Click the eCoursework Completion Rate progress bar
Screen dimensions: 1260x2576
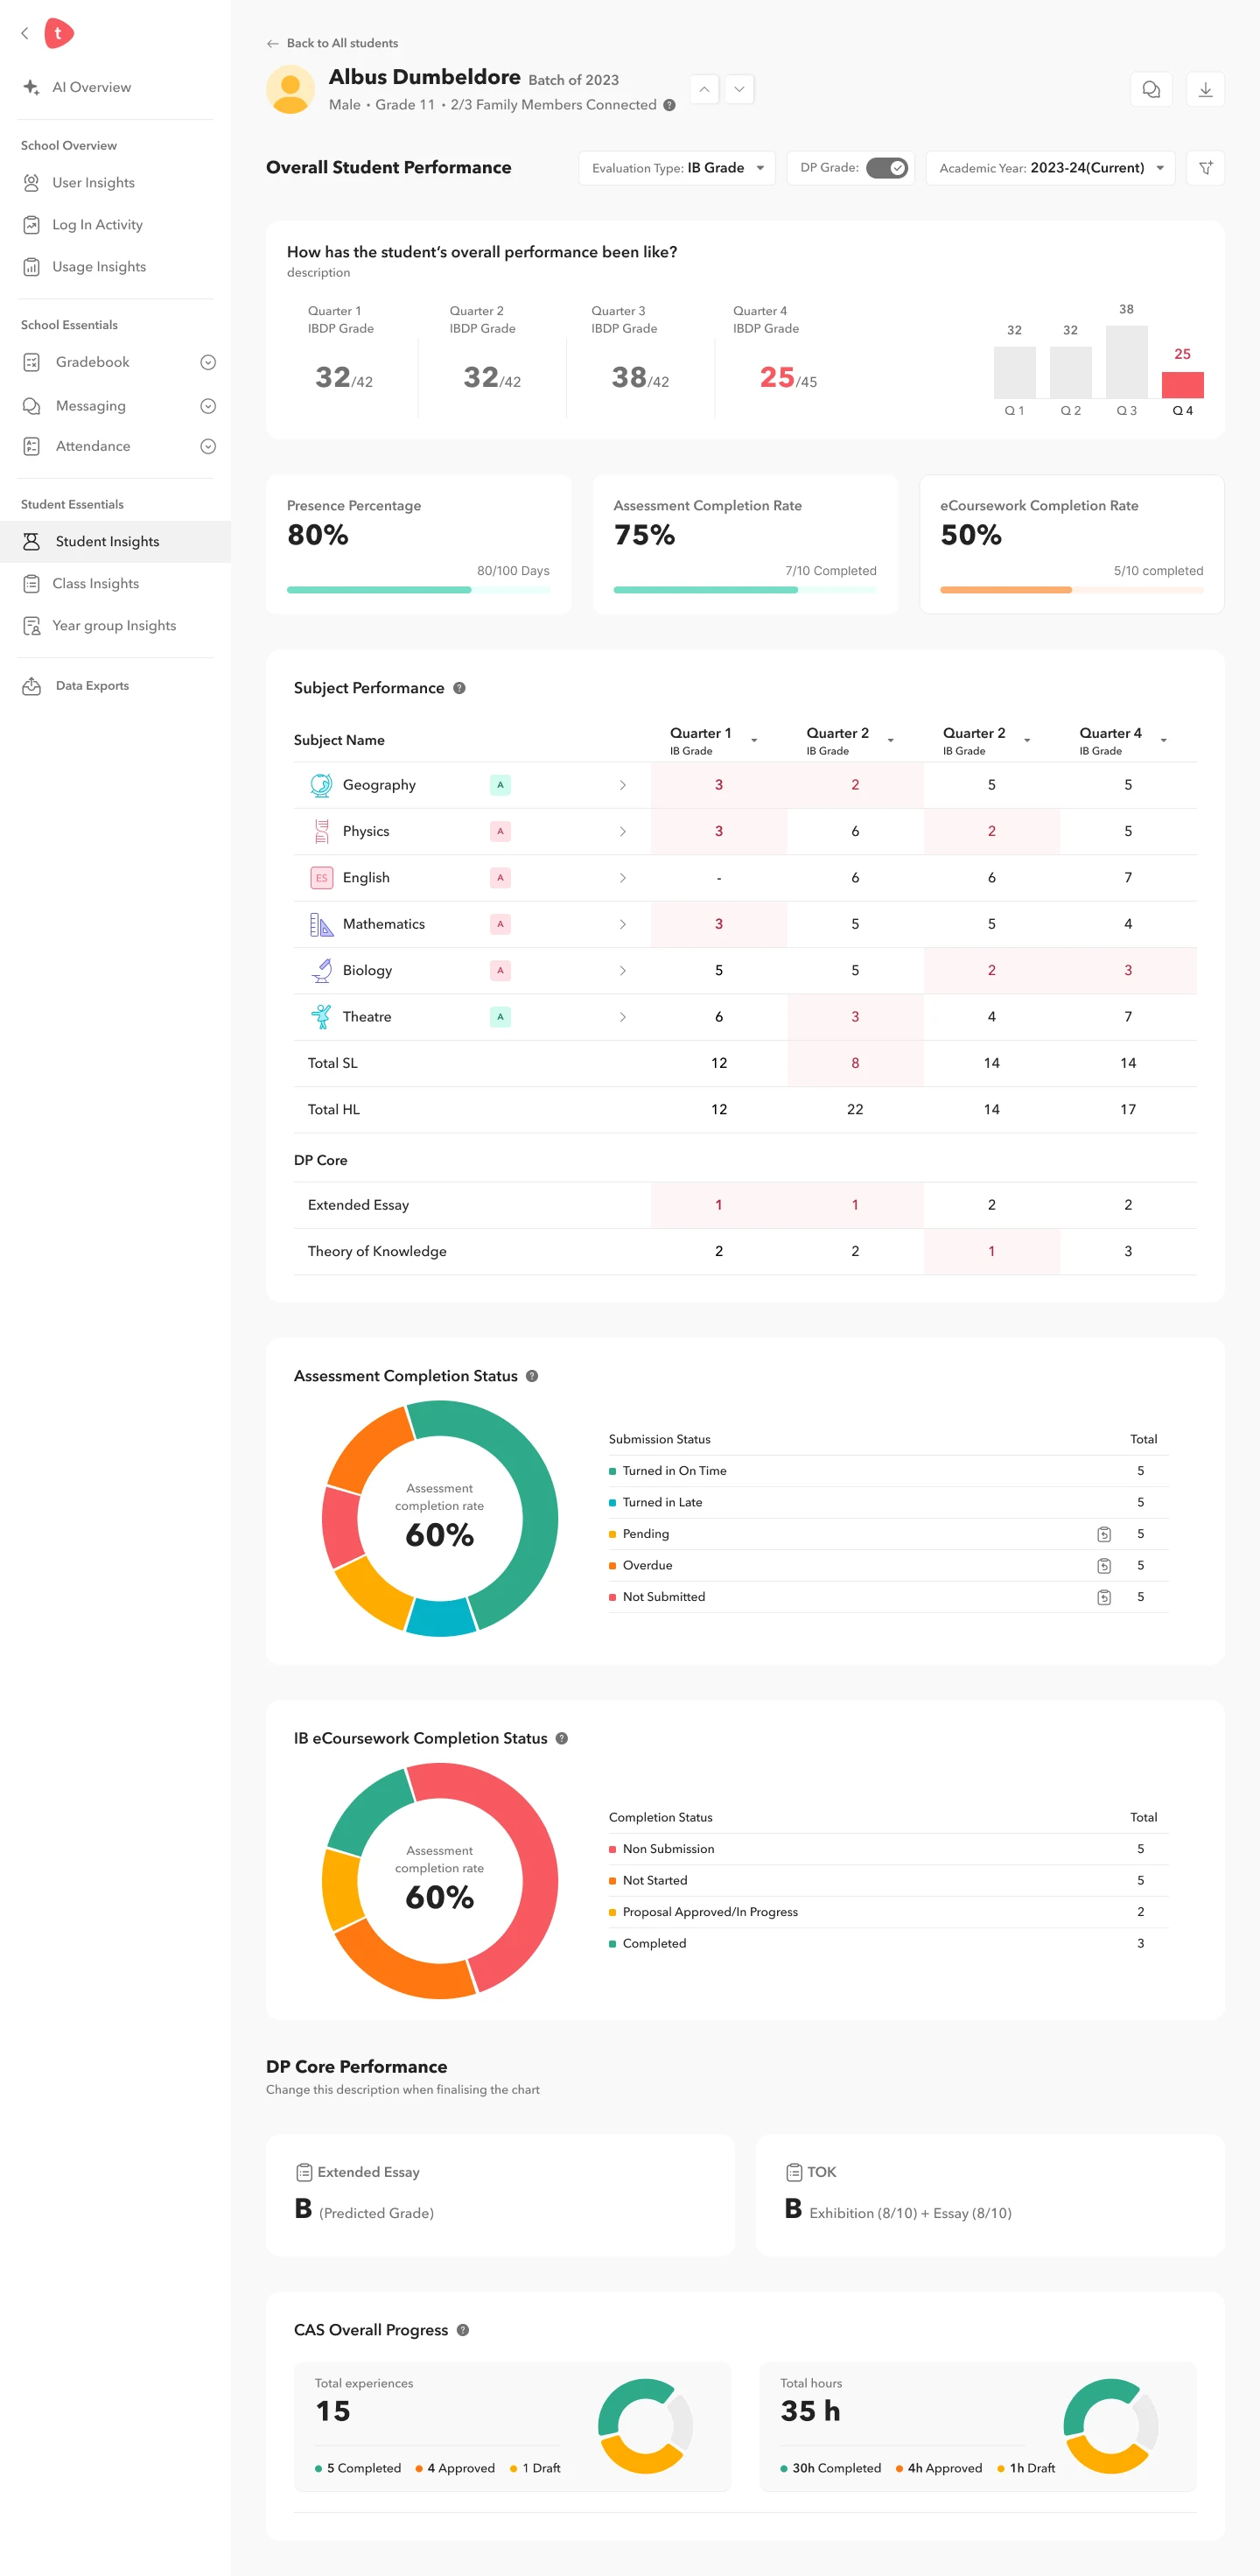(1071, 590)
